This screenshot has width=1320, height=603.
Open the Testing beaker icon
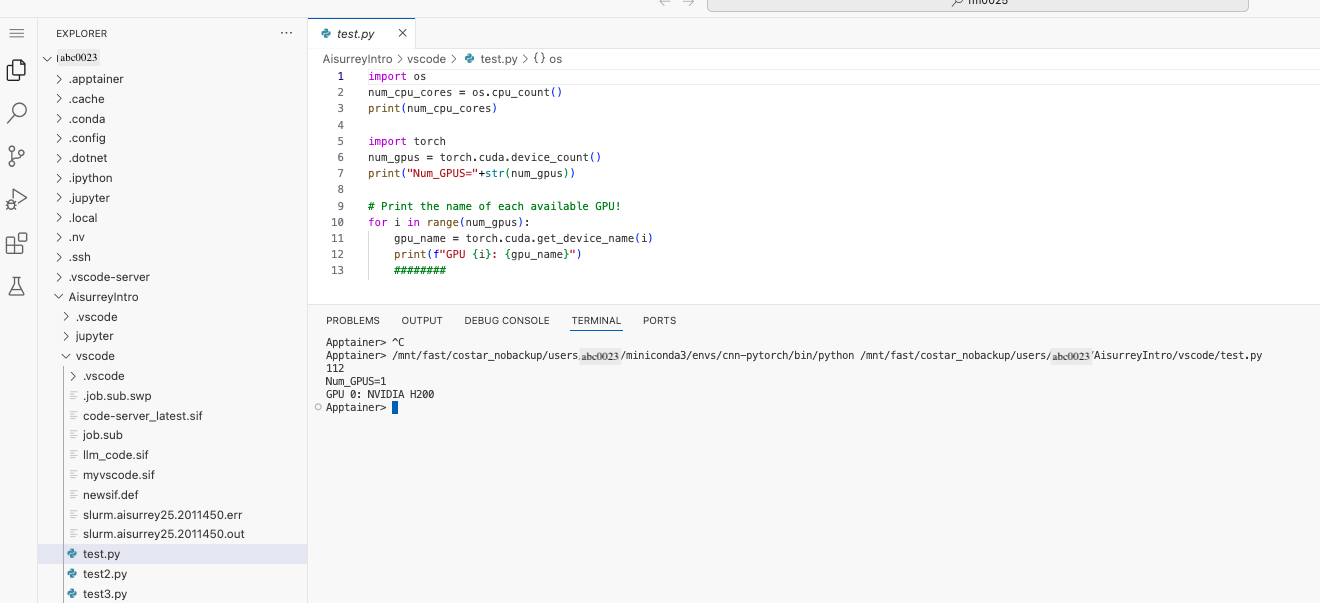[x=16, y=287]
